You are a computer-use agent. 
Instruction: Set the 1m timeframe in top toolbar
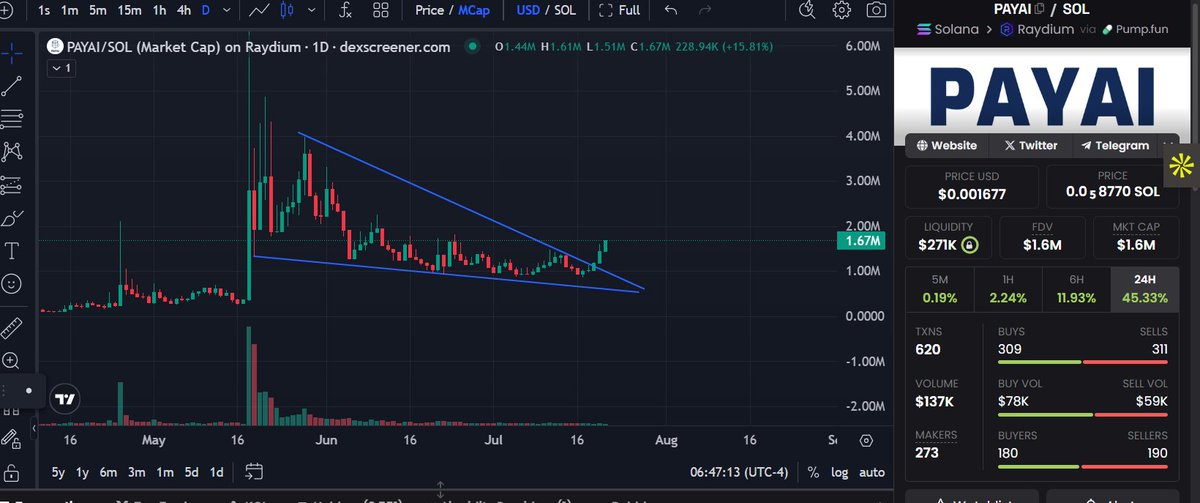coord(70,10)
